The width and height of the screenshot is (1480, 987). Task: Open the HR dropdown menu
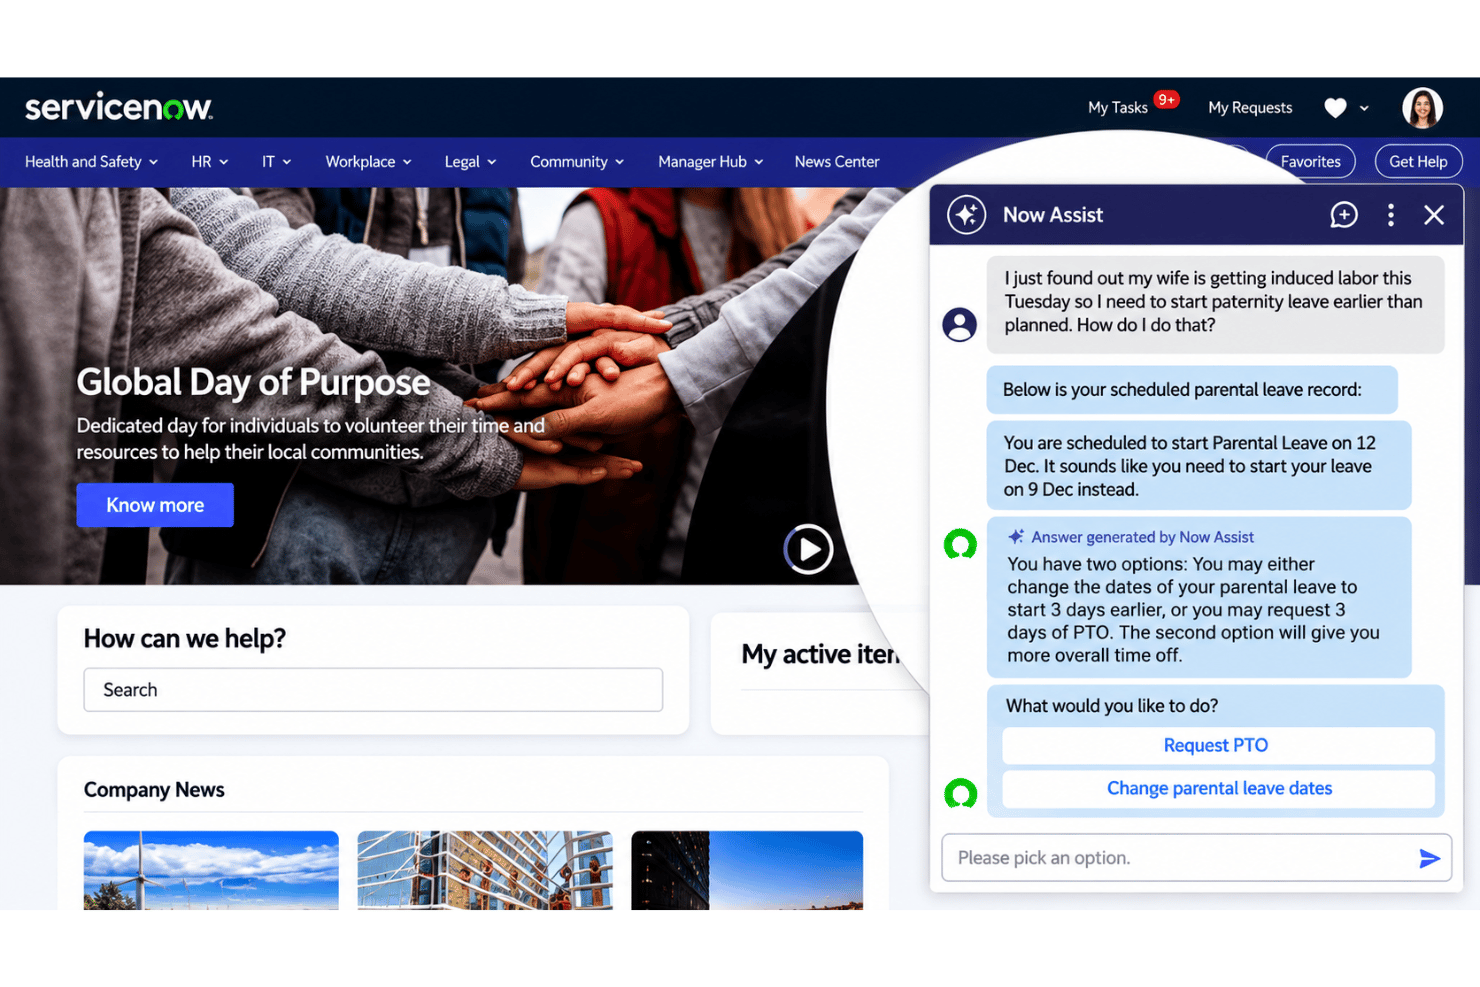[210, 162]
